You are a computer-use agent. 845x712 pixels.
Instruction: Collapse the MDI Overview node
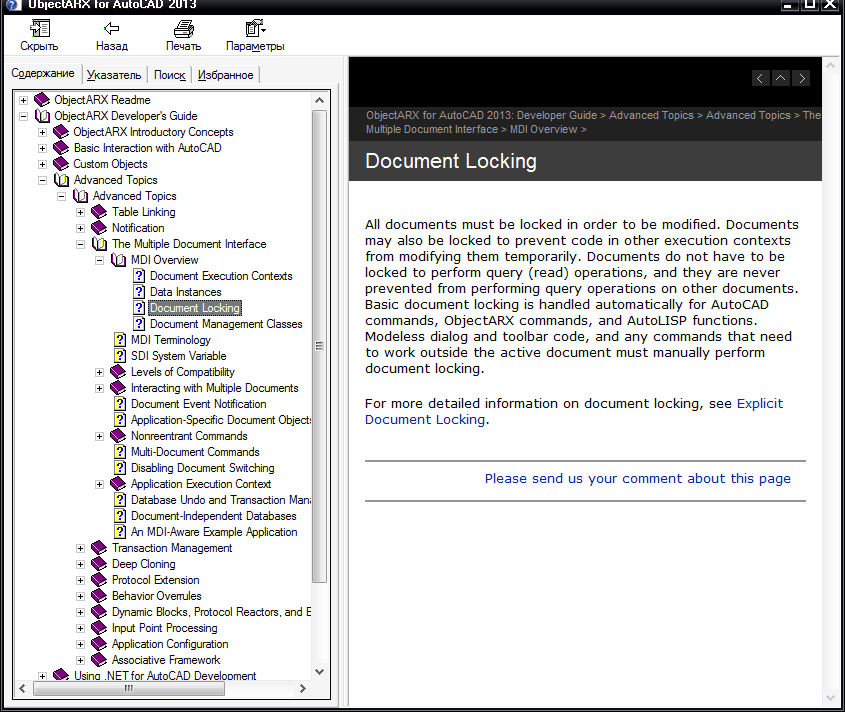pos(100,260)
